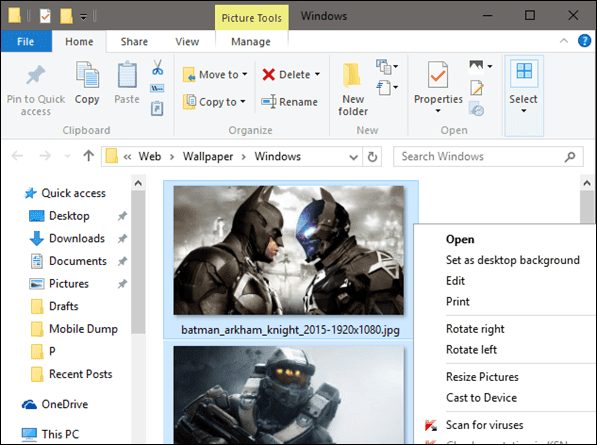The height and width of the screenshot is (445, 597).
Task: Click the Copy path icon
Action: 157,88
